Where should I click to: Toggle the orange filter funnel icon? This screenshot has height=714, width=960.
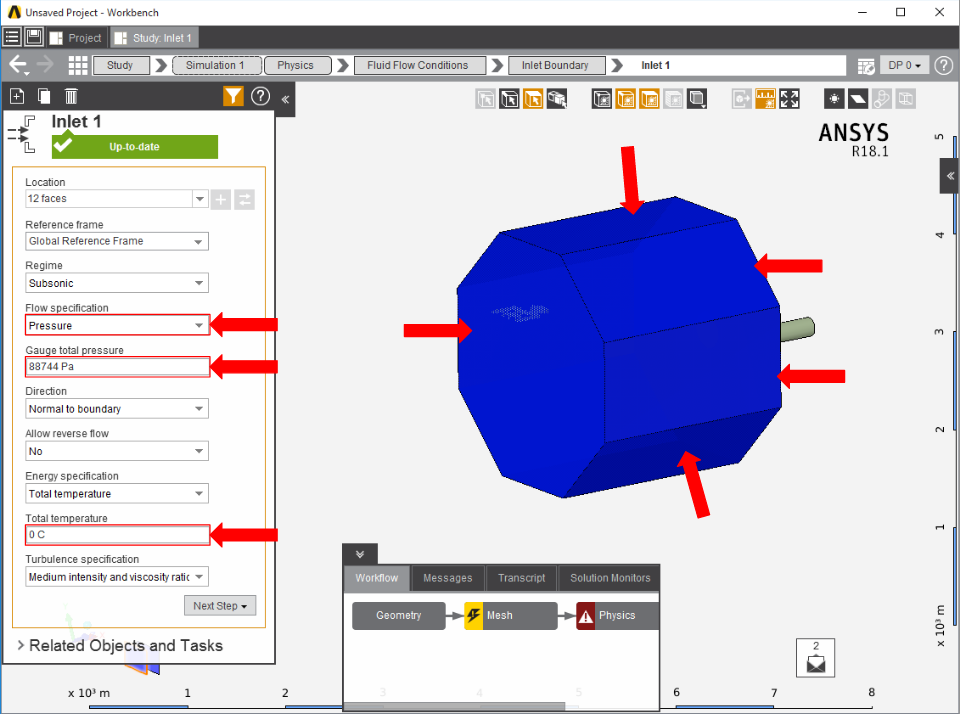[233, 96]
